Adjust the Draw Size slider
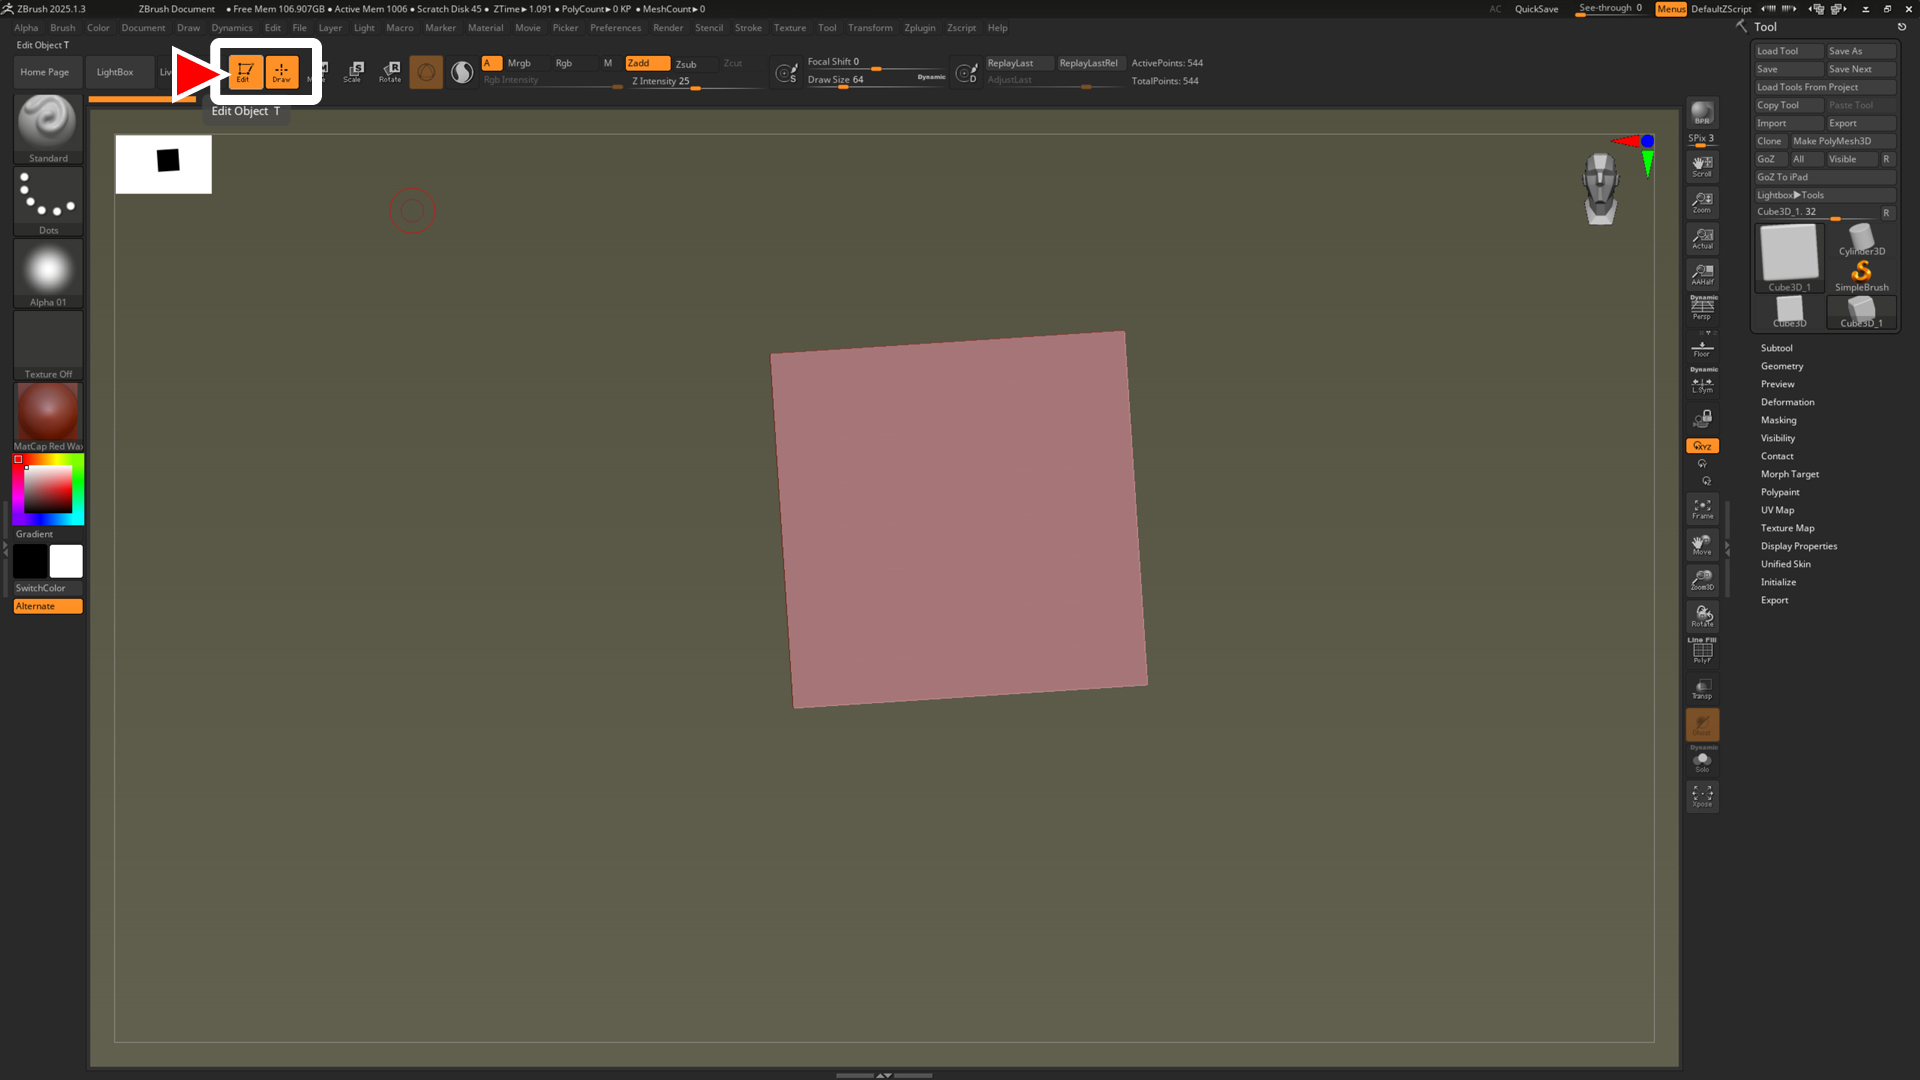Screen dimensions: 1920x1080 pos(876,81)
